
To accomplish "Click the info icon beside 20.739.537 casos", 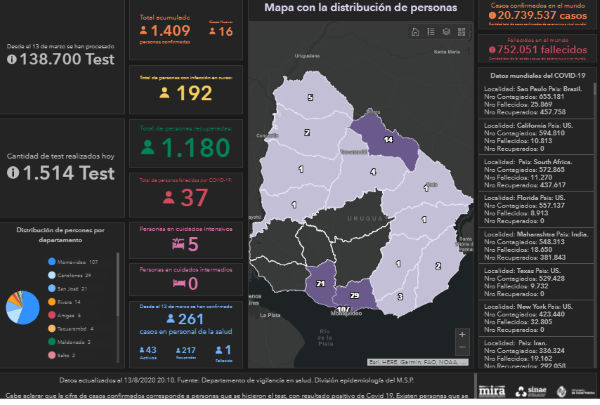I will coord(492,15).
